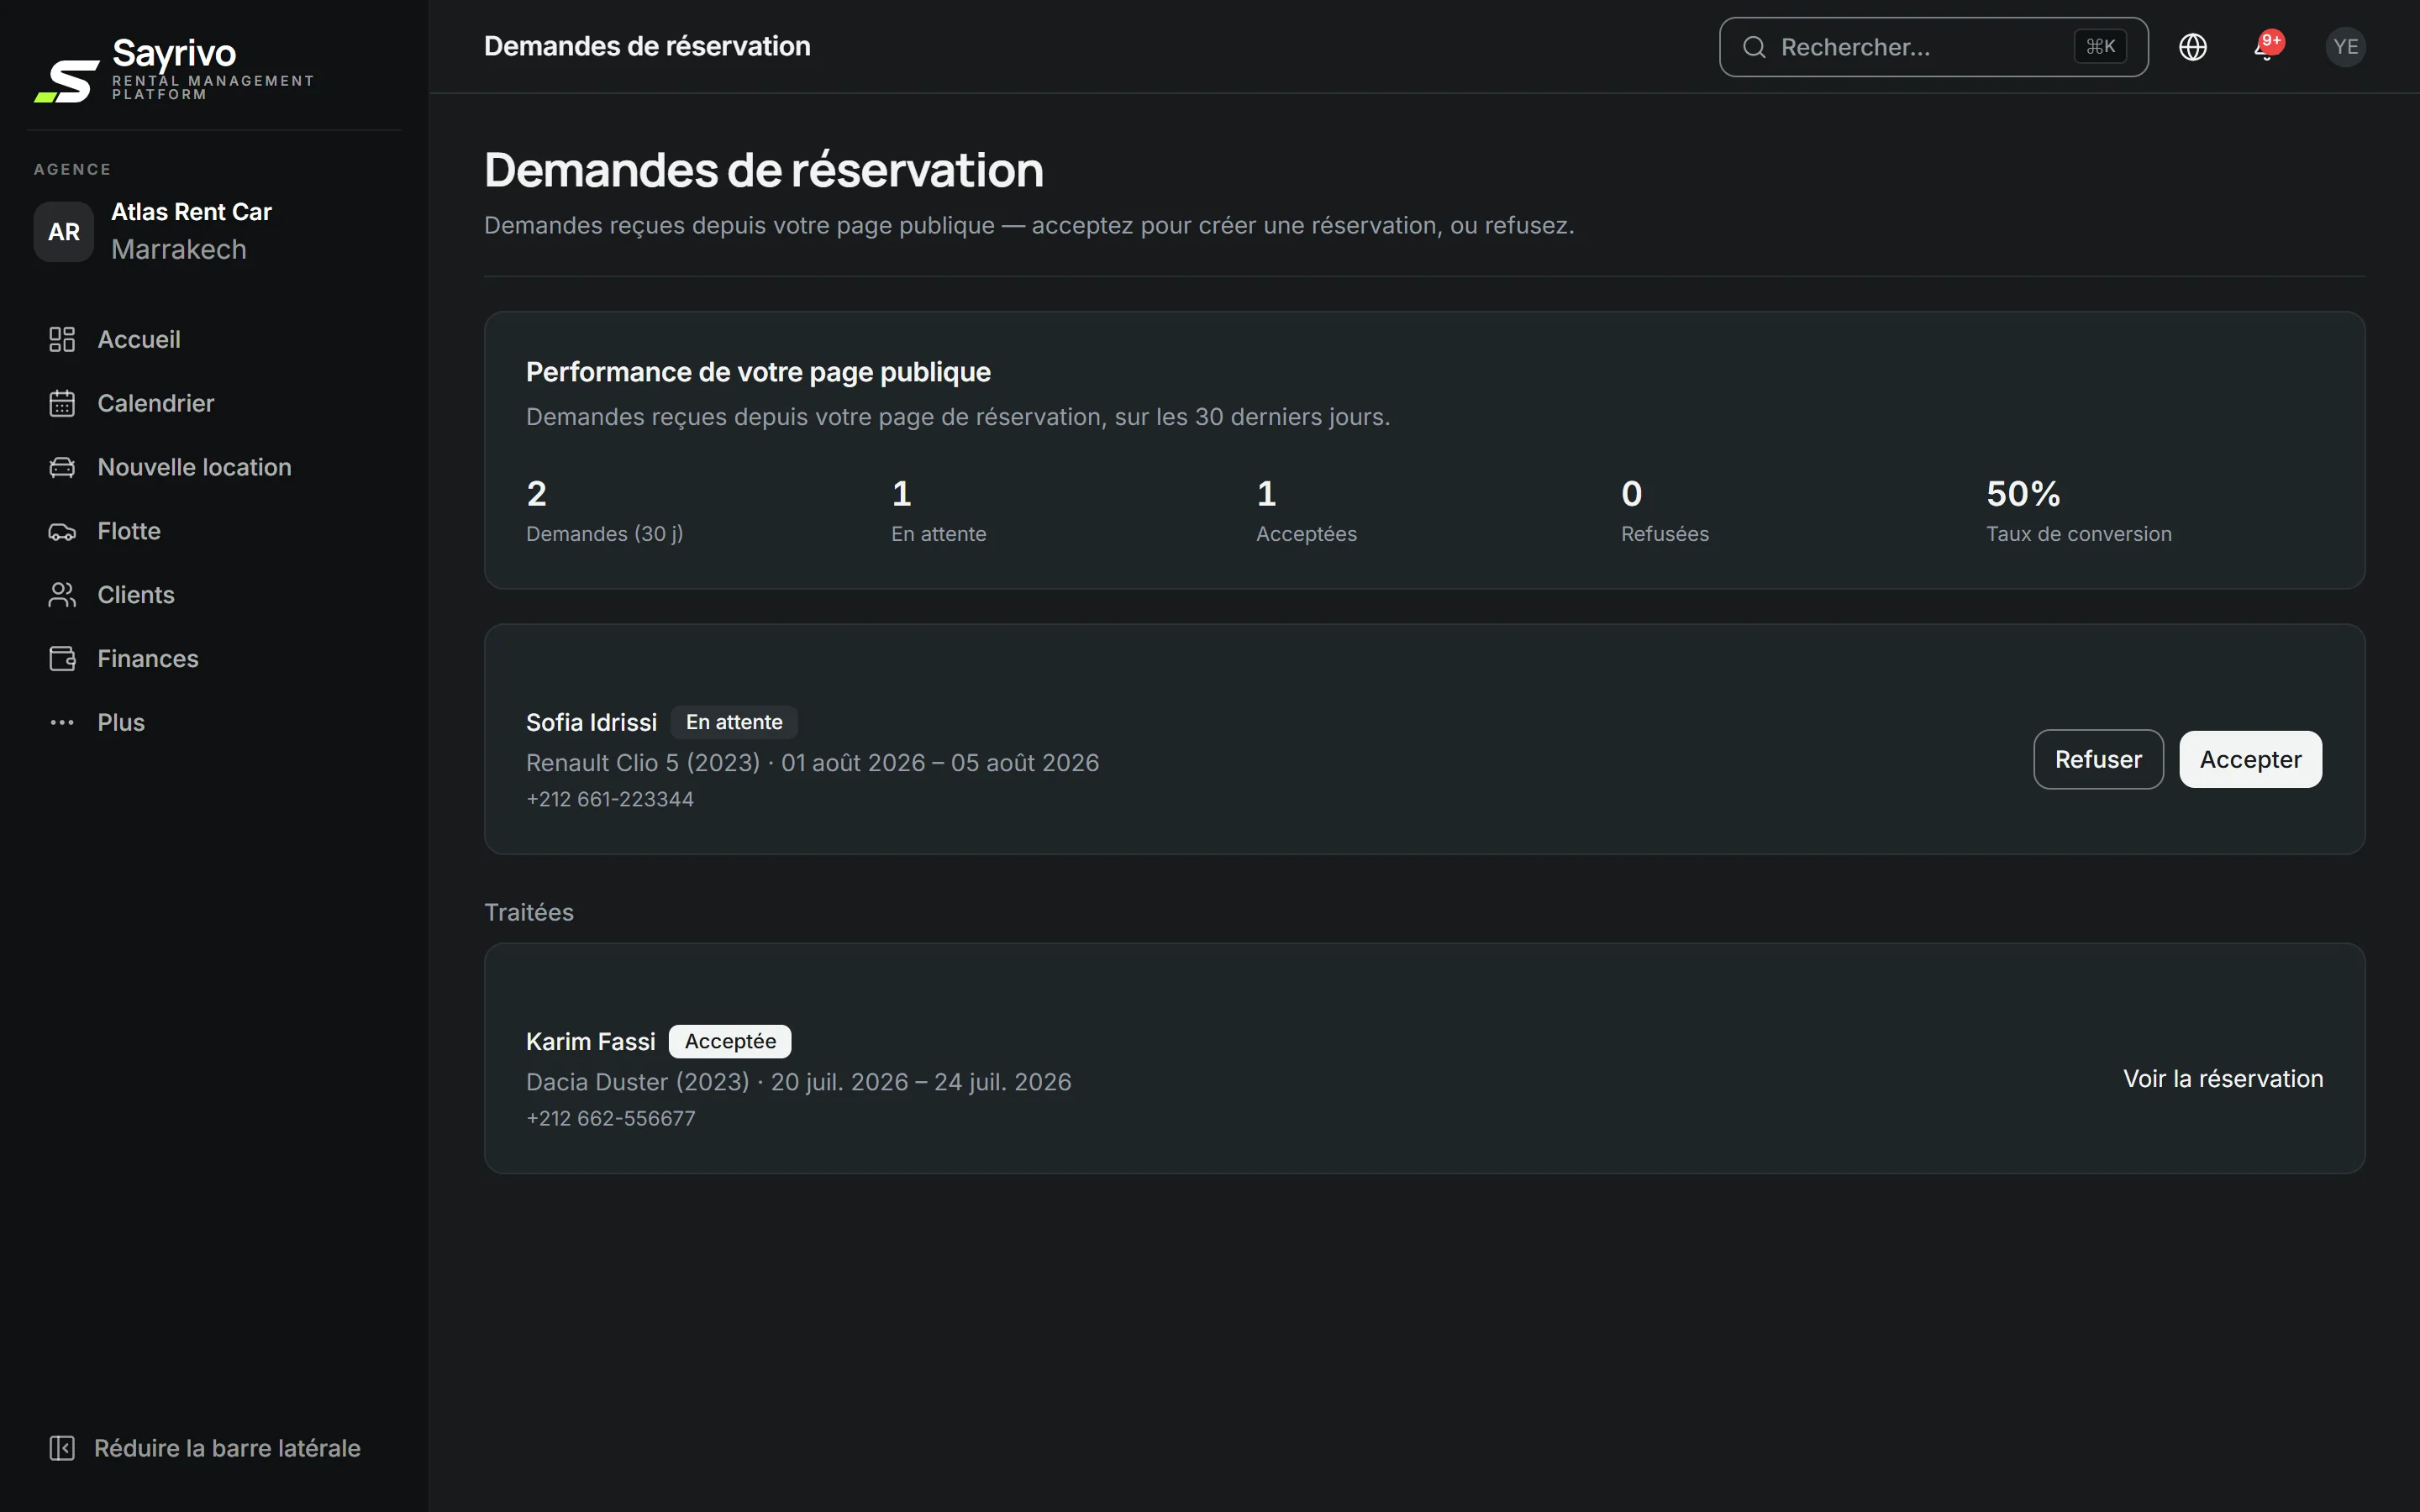Accept Sofia Idrissi's reservation request
Screen dimensions: 2420x1512
pyautogui.click(x=2250, y=760)
